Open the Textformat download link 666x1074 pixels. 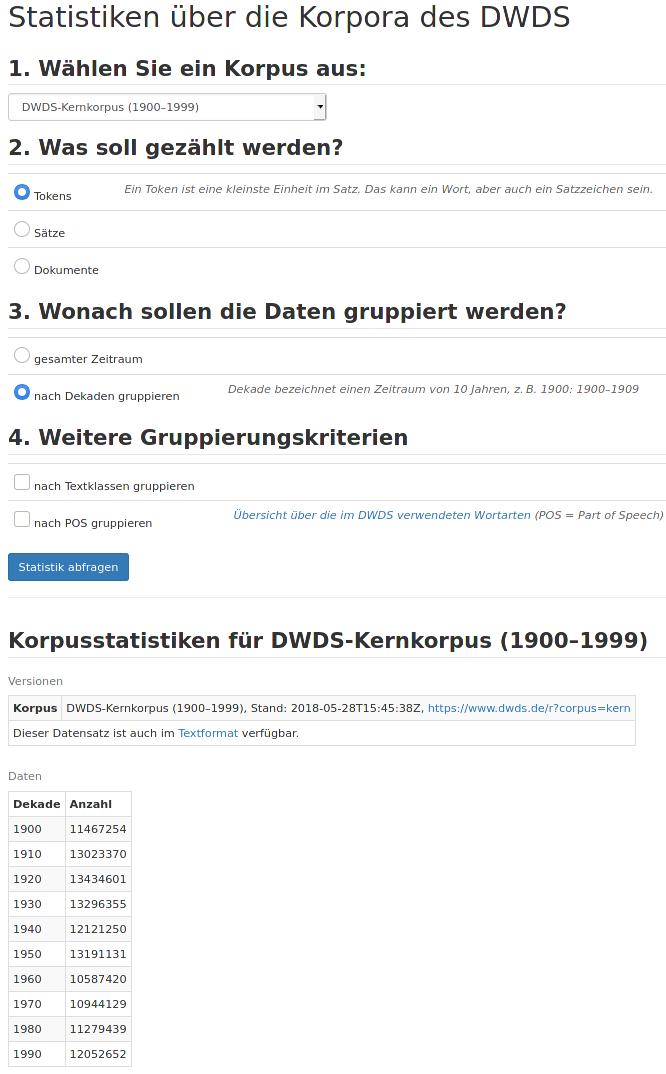(208, 733)
